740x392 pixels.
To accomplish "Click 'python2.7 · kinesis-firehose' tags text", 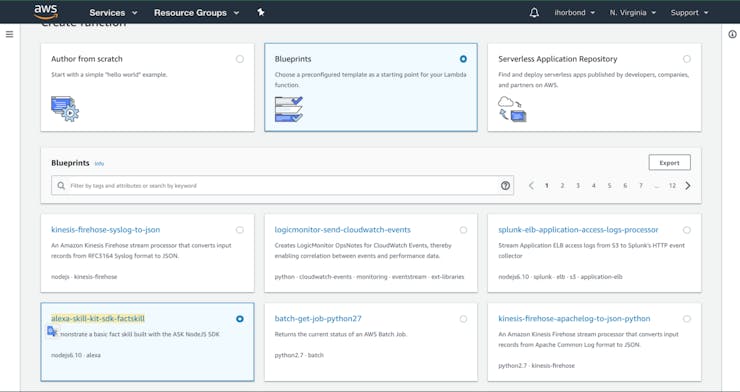I will [536, 366].
